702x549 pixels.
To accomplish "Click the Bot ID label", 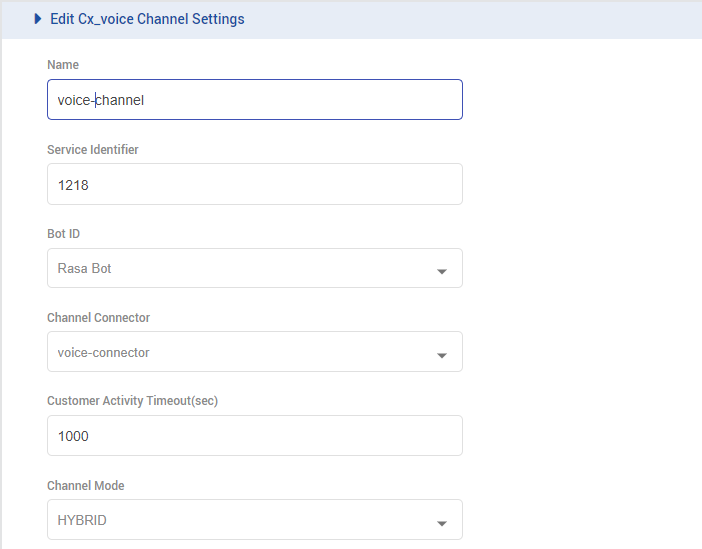I will 64,234.
